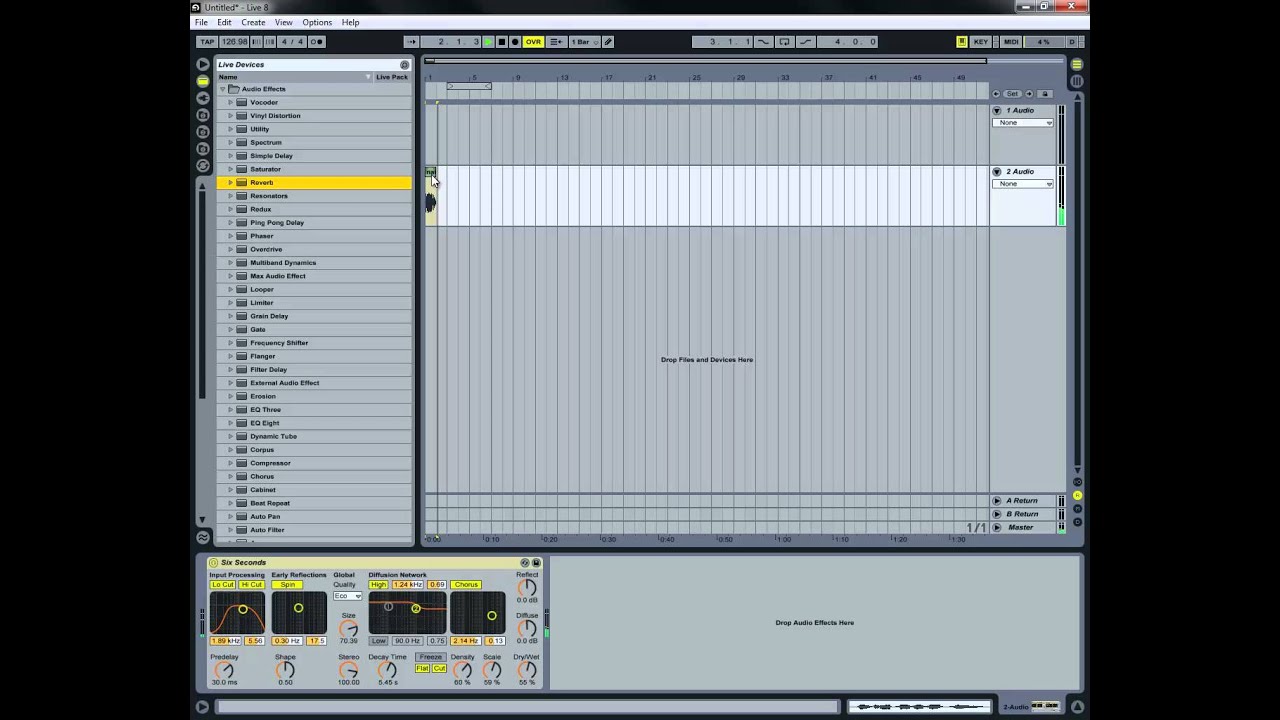Open 2 Audio None device chooser
This screenshot has width=1280, height=720.
[1022, 184]
